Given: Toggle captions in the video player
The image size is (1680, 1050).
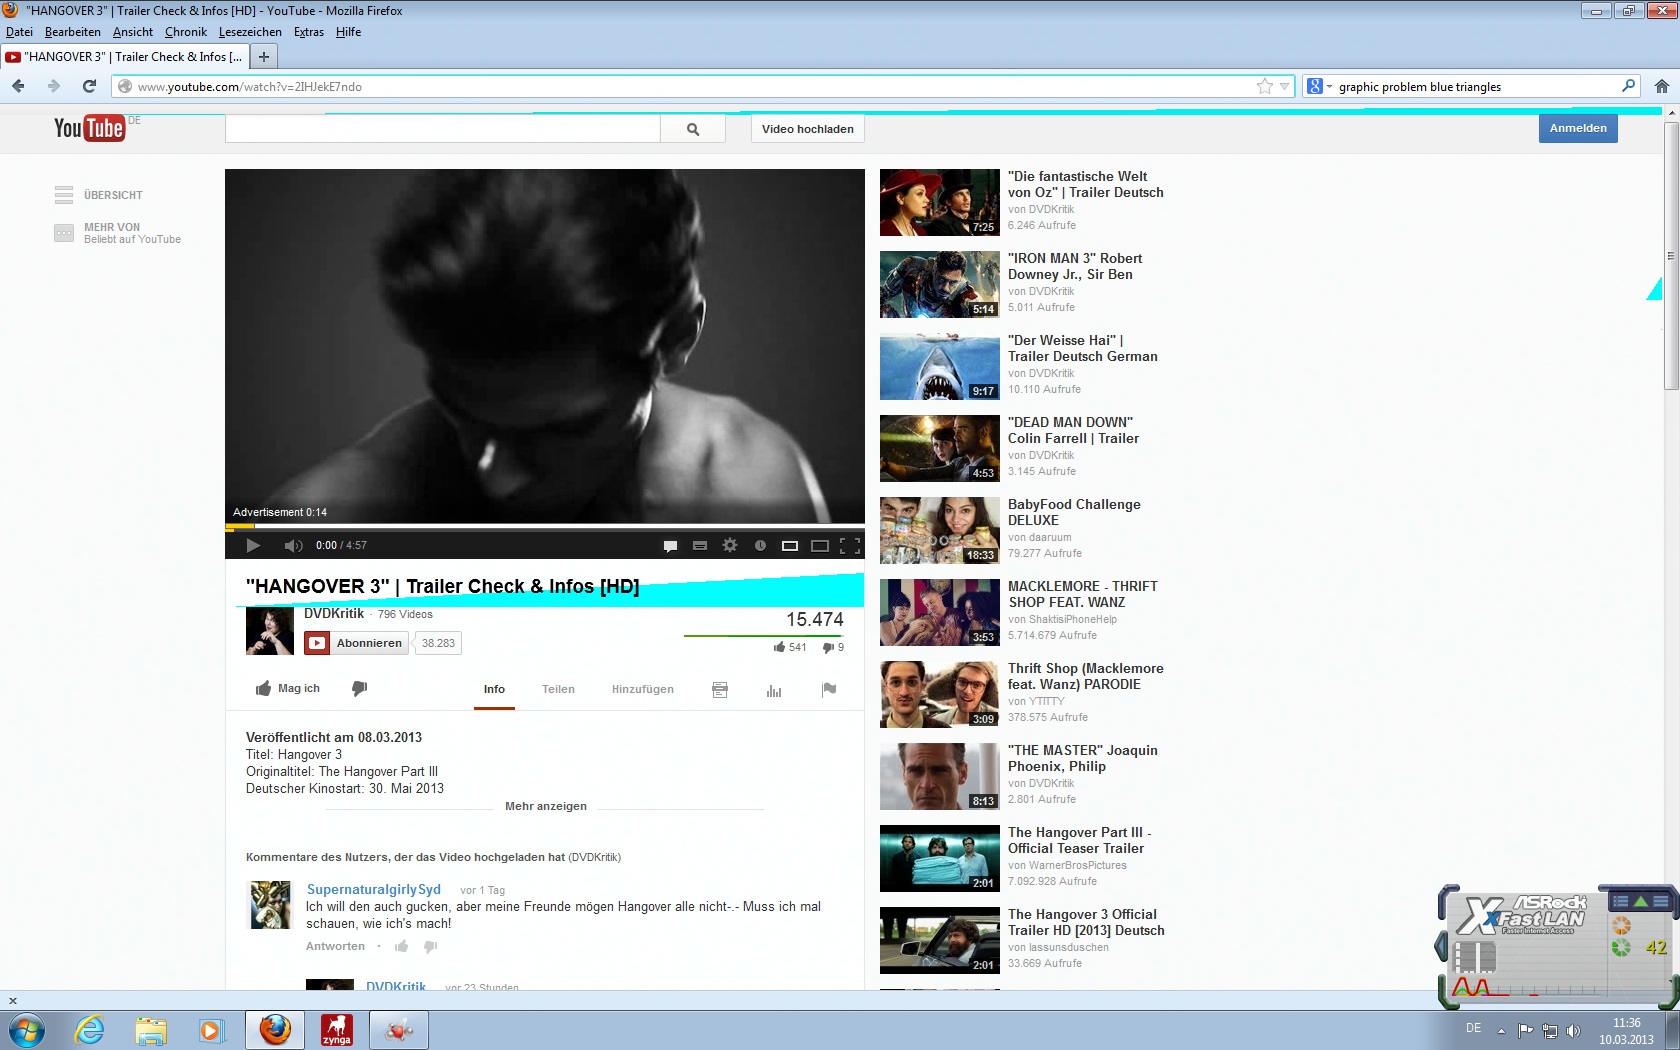Looking at the screenshot, I should tap(700, 545).
